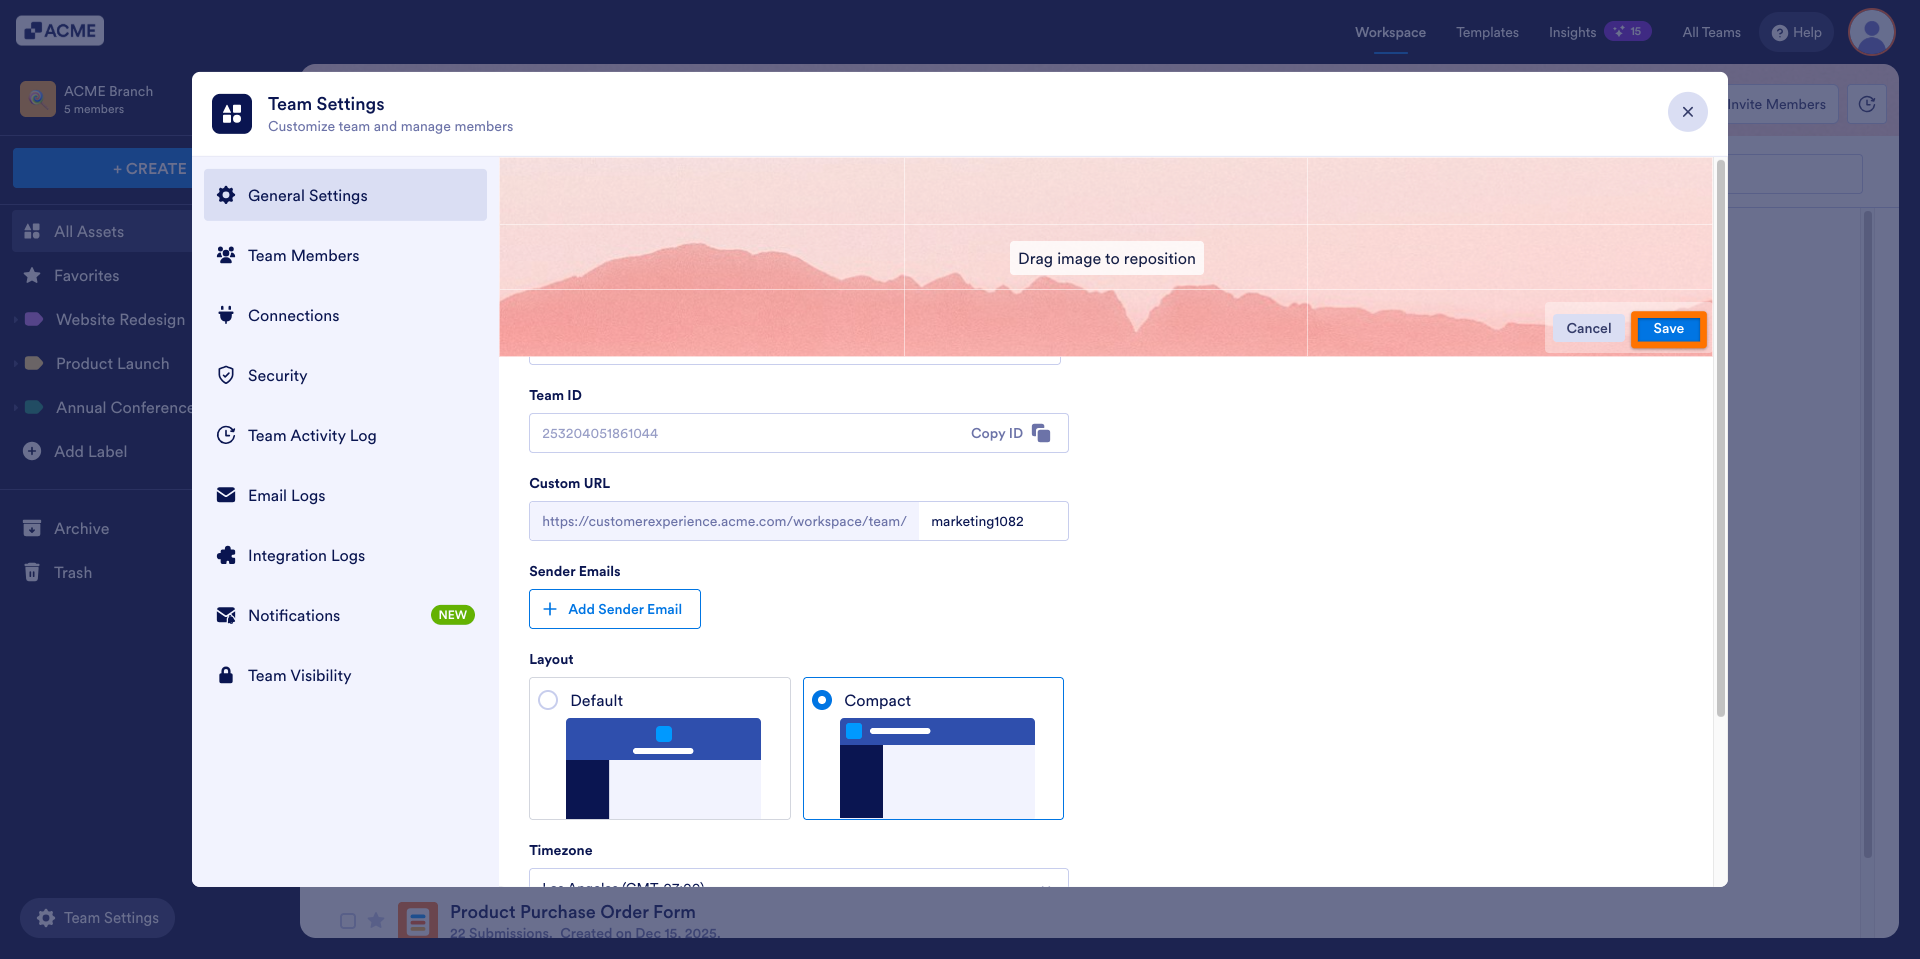Open Integration Logs section

(x=345, y=555)
